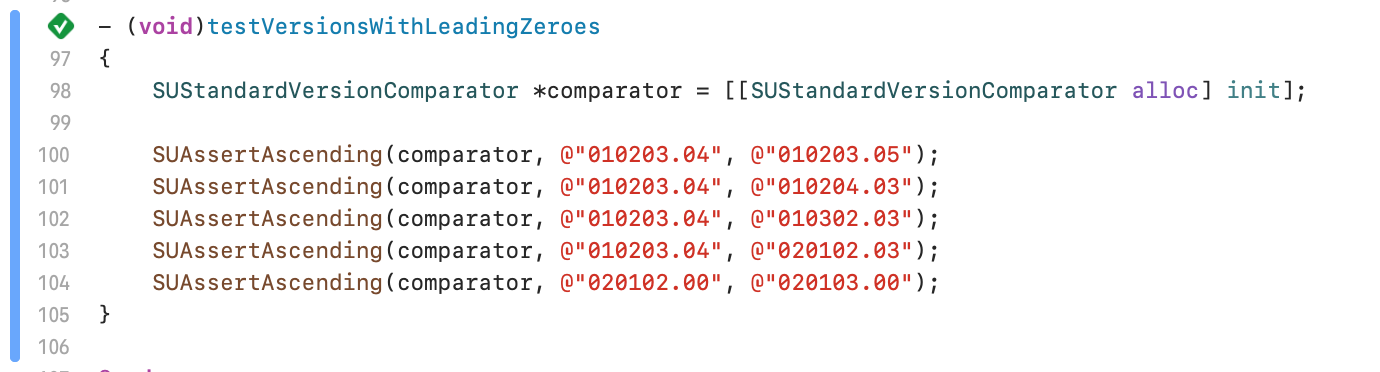Click the testVersionsWithLeadingZeroes method name
The height and width of the screenshot is (372, 1380).
click(404, 27)
